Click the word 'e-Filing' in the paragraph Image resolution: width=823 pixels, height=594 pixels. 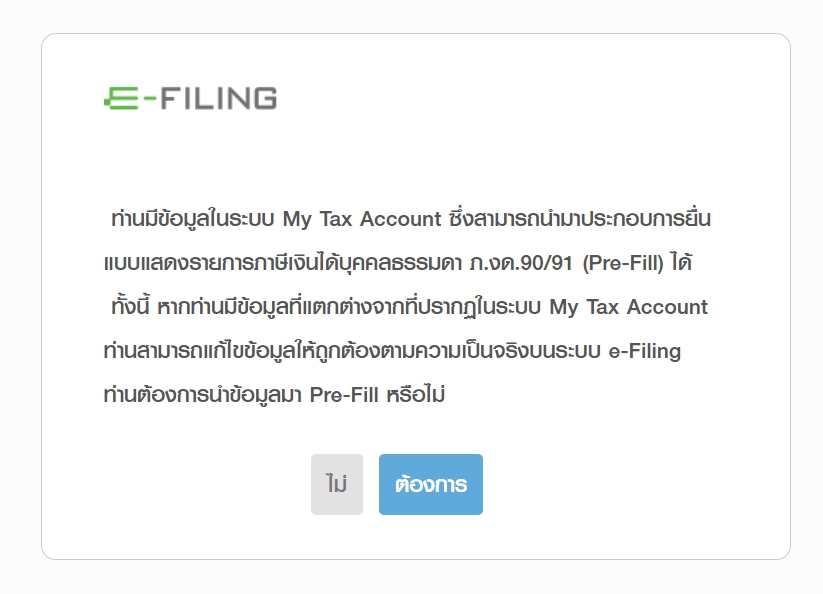tap(645, 351)
